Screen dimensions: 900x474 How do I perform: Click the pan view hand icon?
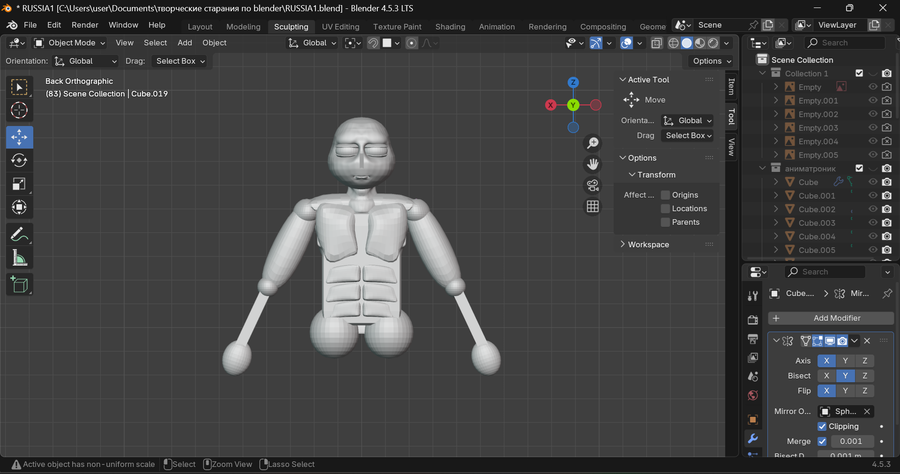coord(592,164)
